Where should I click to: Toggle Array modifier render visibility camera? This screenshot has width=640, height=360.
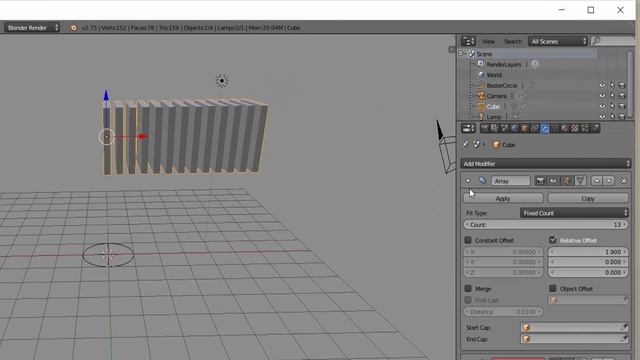coord(540,181)
